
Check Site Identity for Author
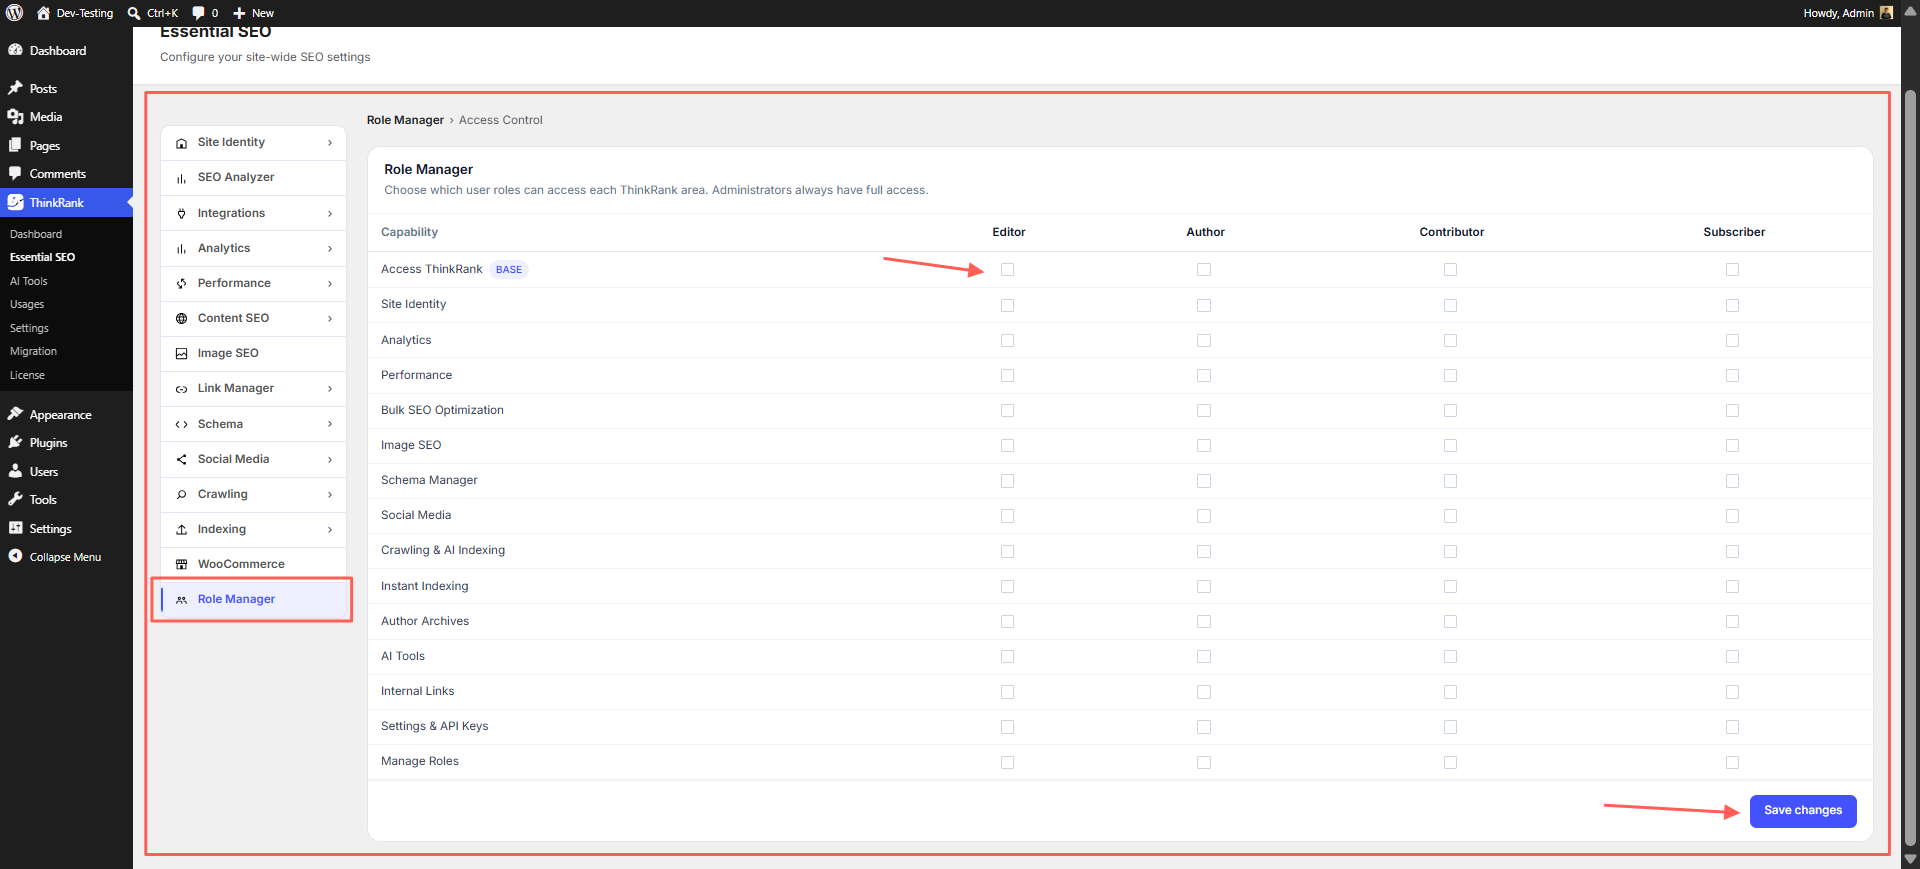[1204, 305]
